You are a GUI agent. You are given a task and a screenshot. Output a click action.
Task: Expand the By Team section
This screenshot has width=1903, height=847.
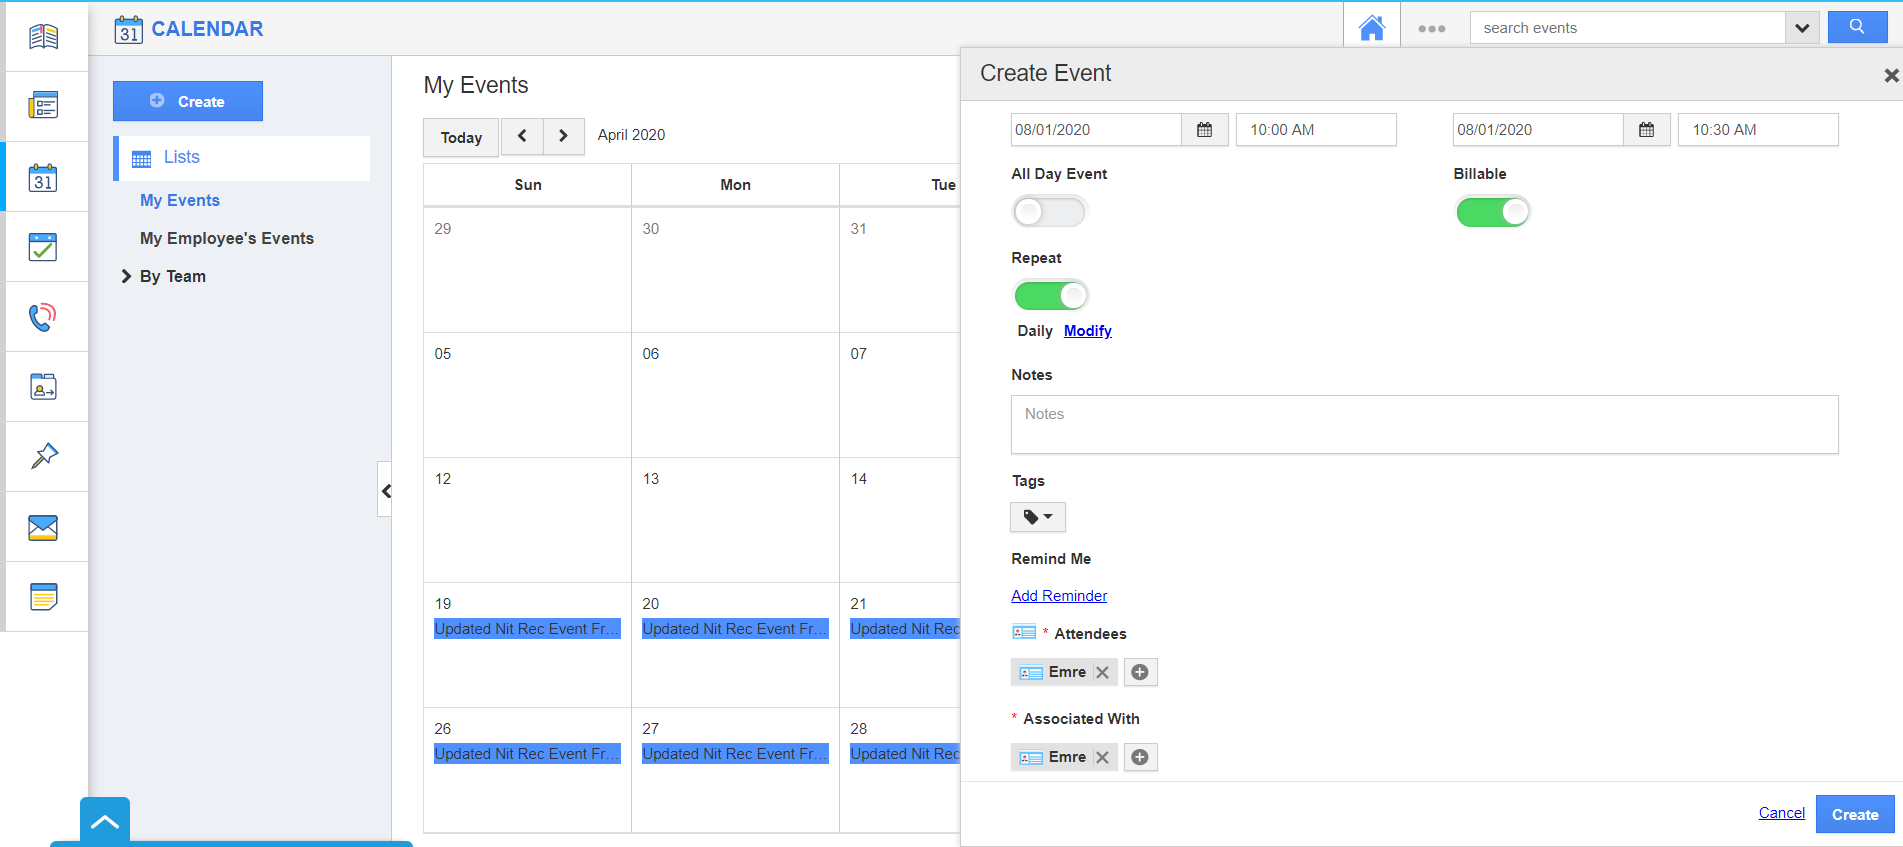(127, 276)
